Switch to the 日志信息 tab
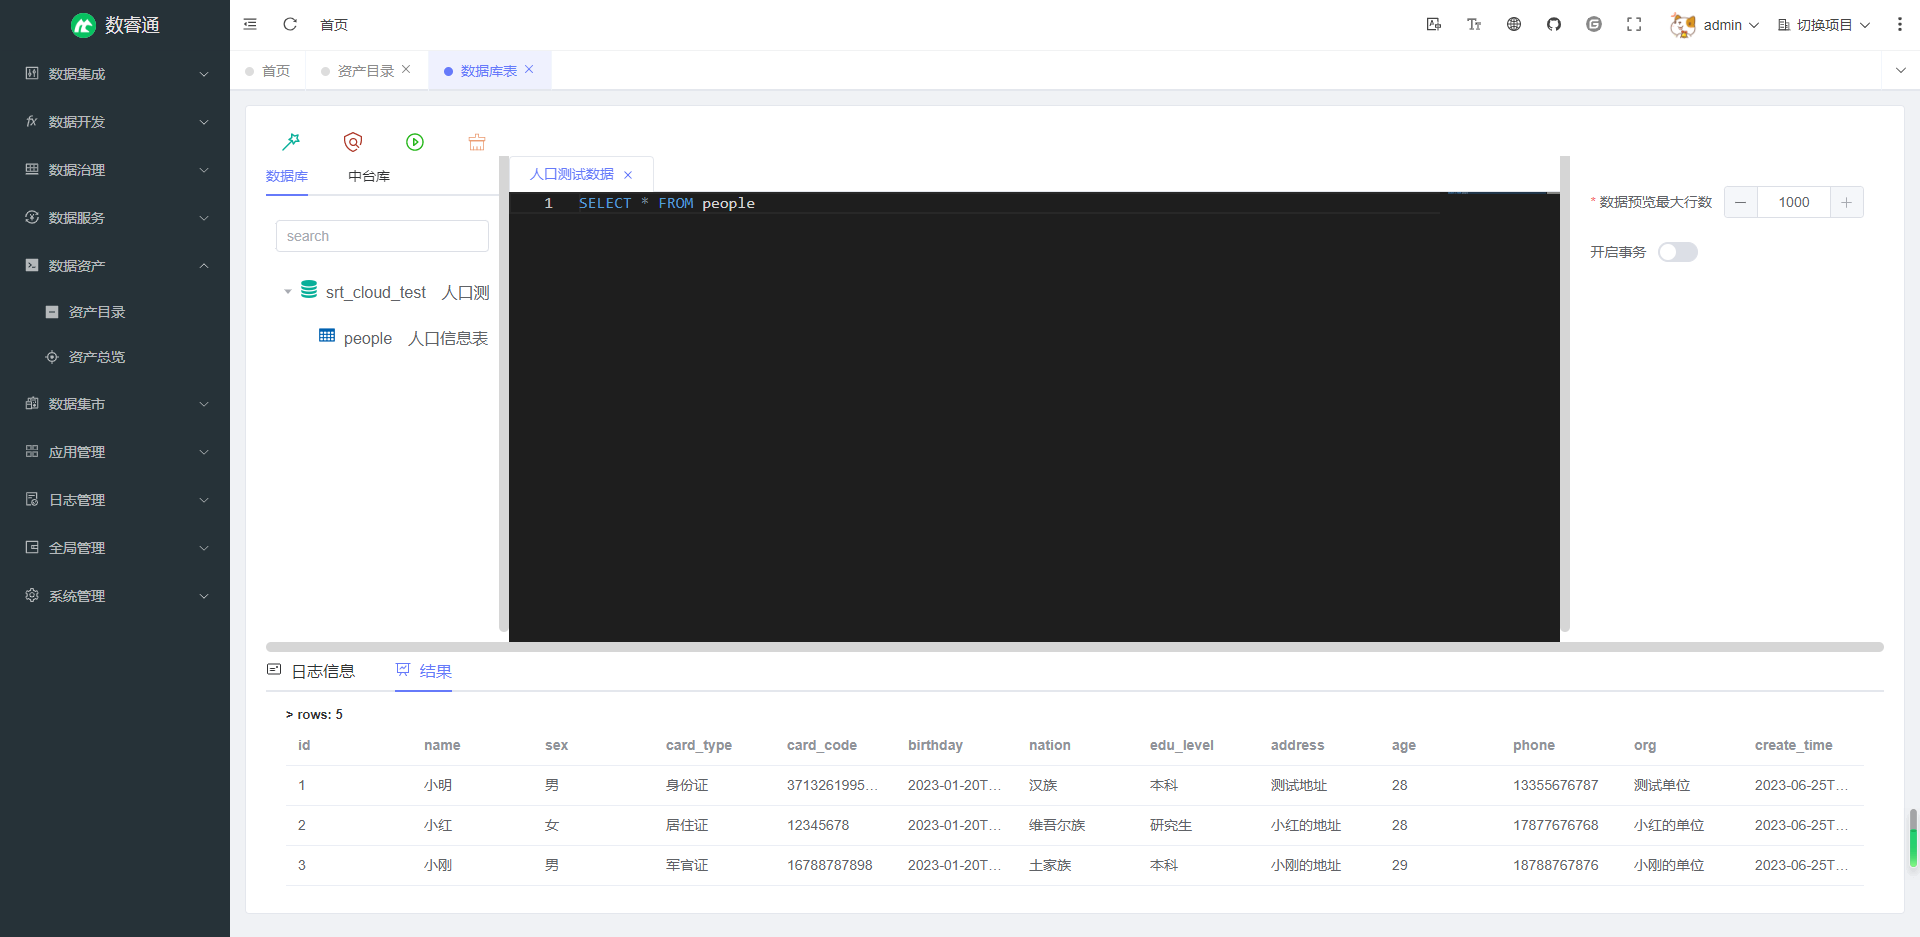The width and height of the screenshot is (1920, 937). tap(311, 671)
